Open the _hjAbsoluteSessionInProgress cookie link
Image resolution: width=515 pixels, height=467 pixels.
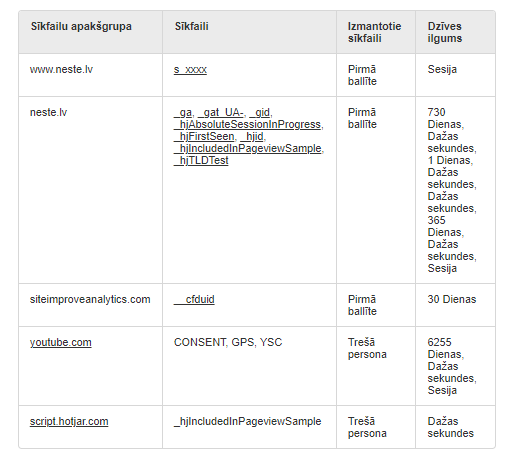248,125
